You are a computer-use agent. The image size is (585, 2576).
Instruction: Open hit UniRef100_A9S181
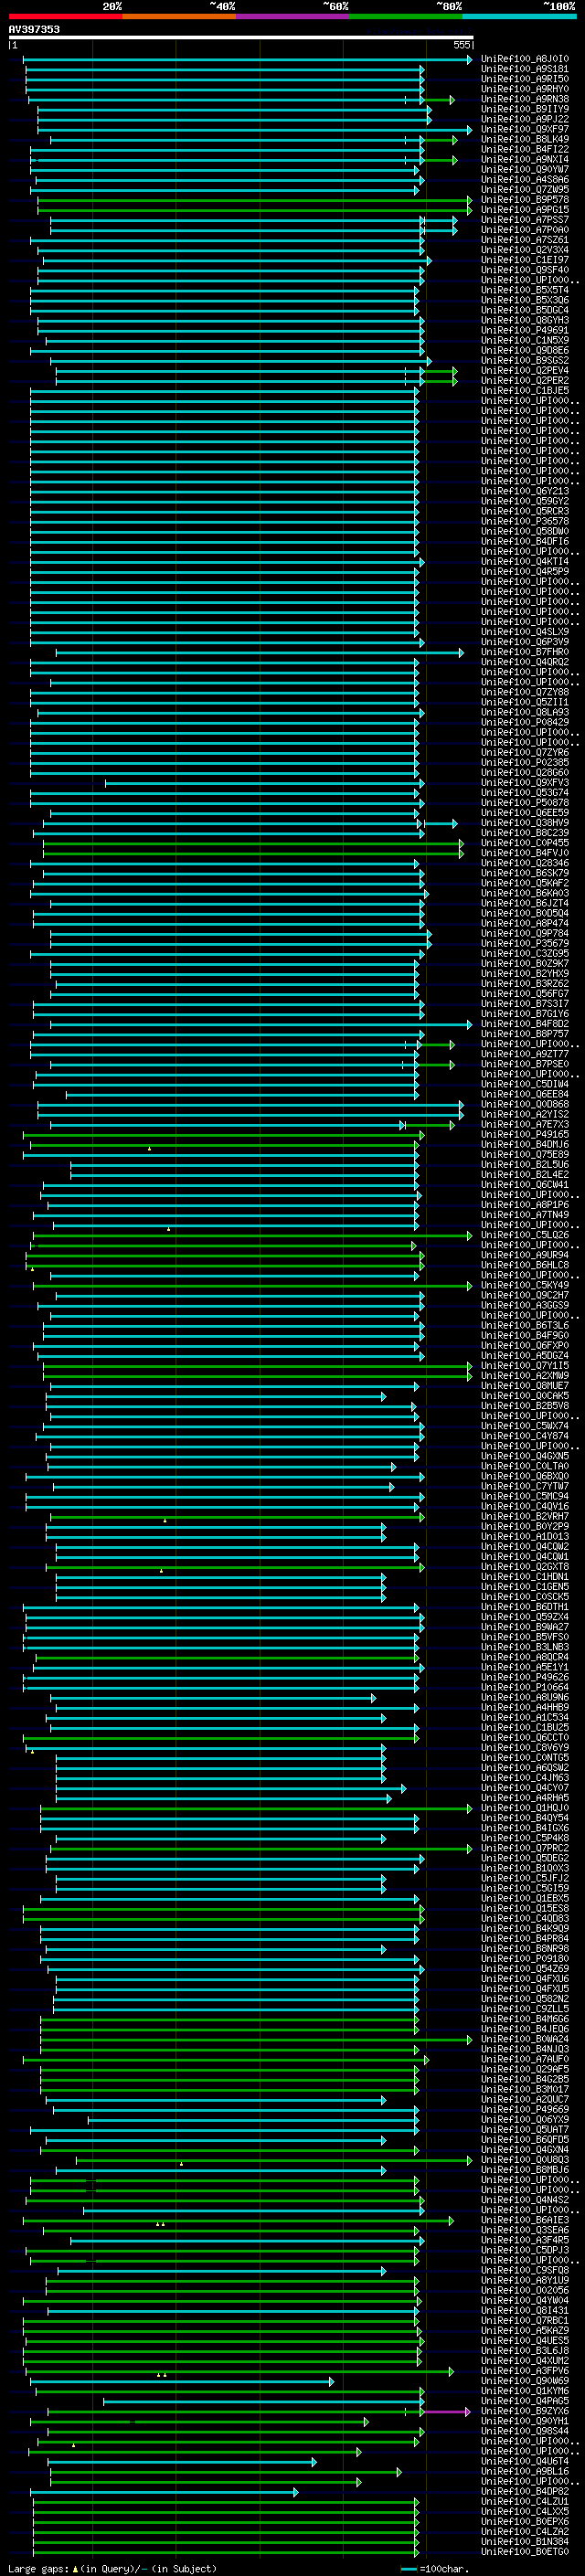click(x=525, y=69)
